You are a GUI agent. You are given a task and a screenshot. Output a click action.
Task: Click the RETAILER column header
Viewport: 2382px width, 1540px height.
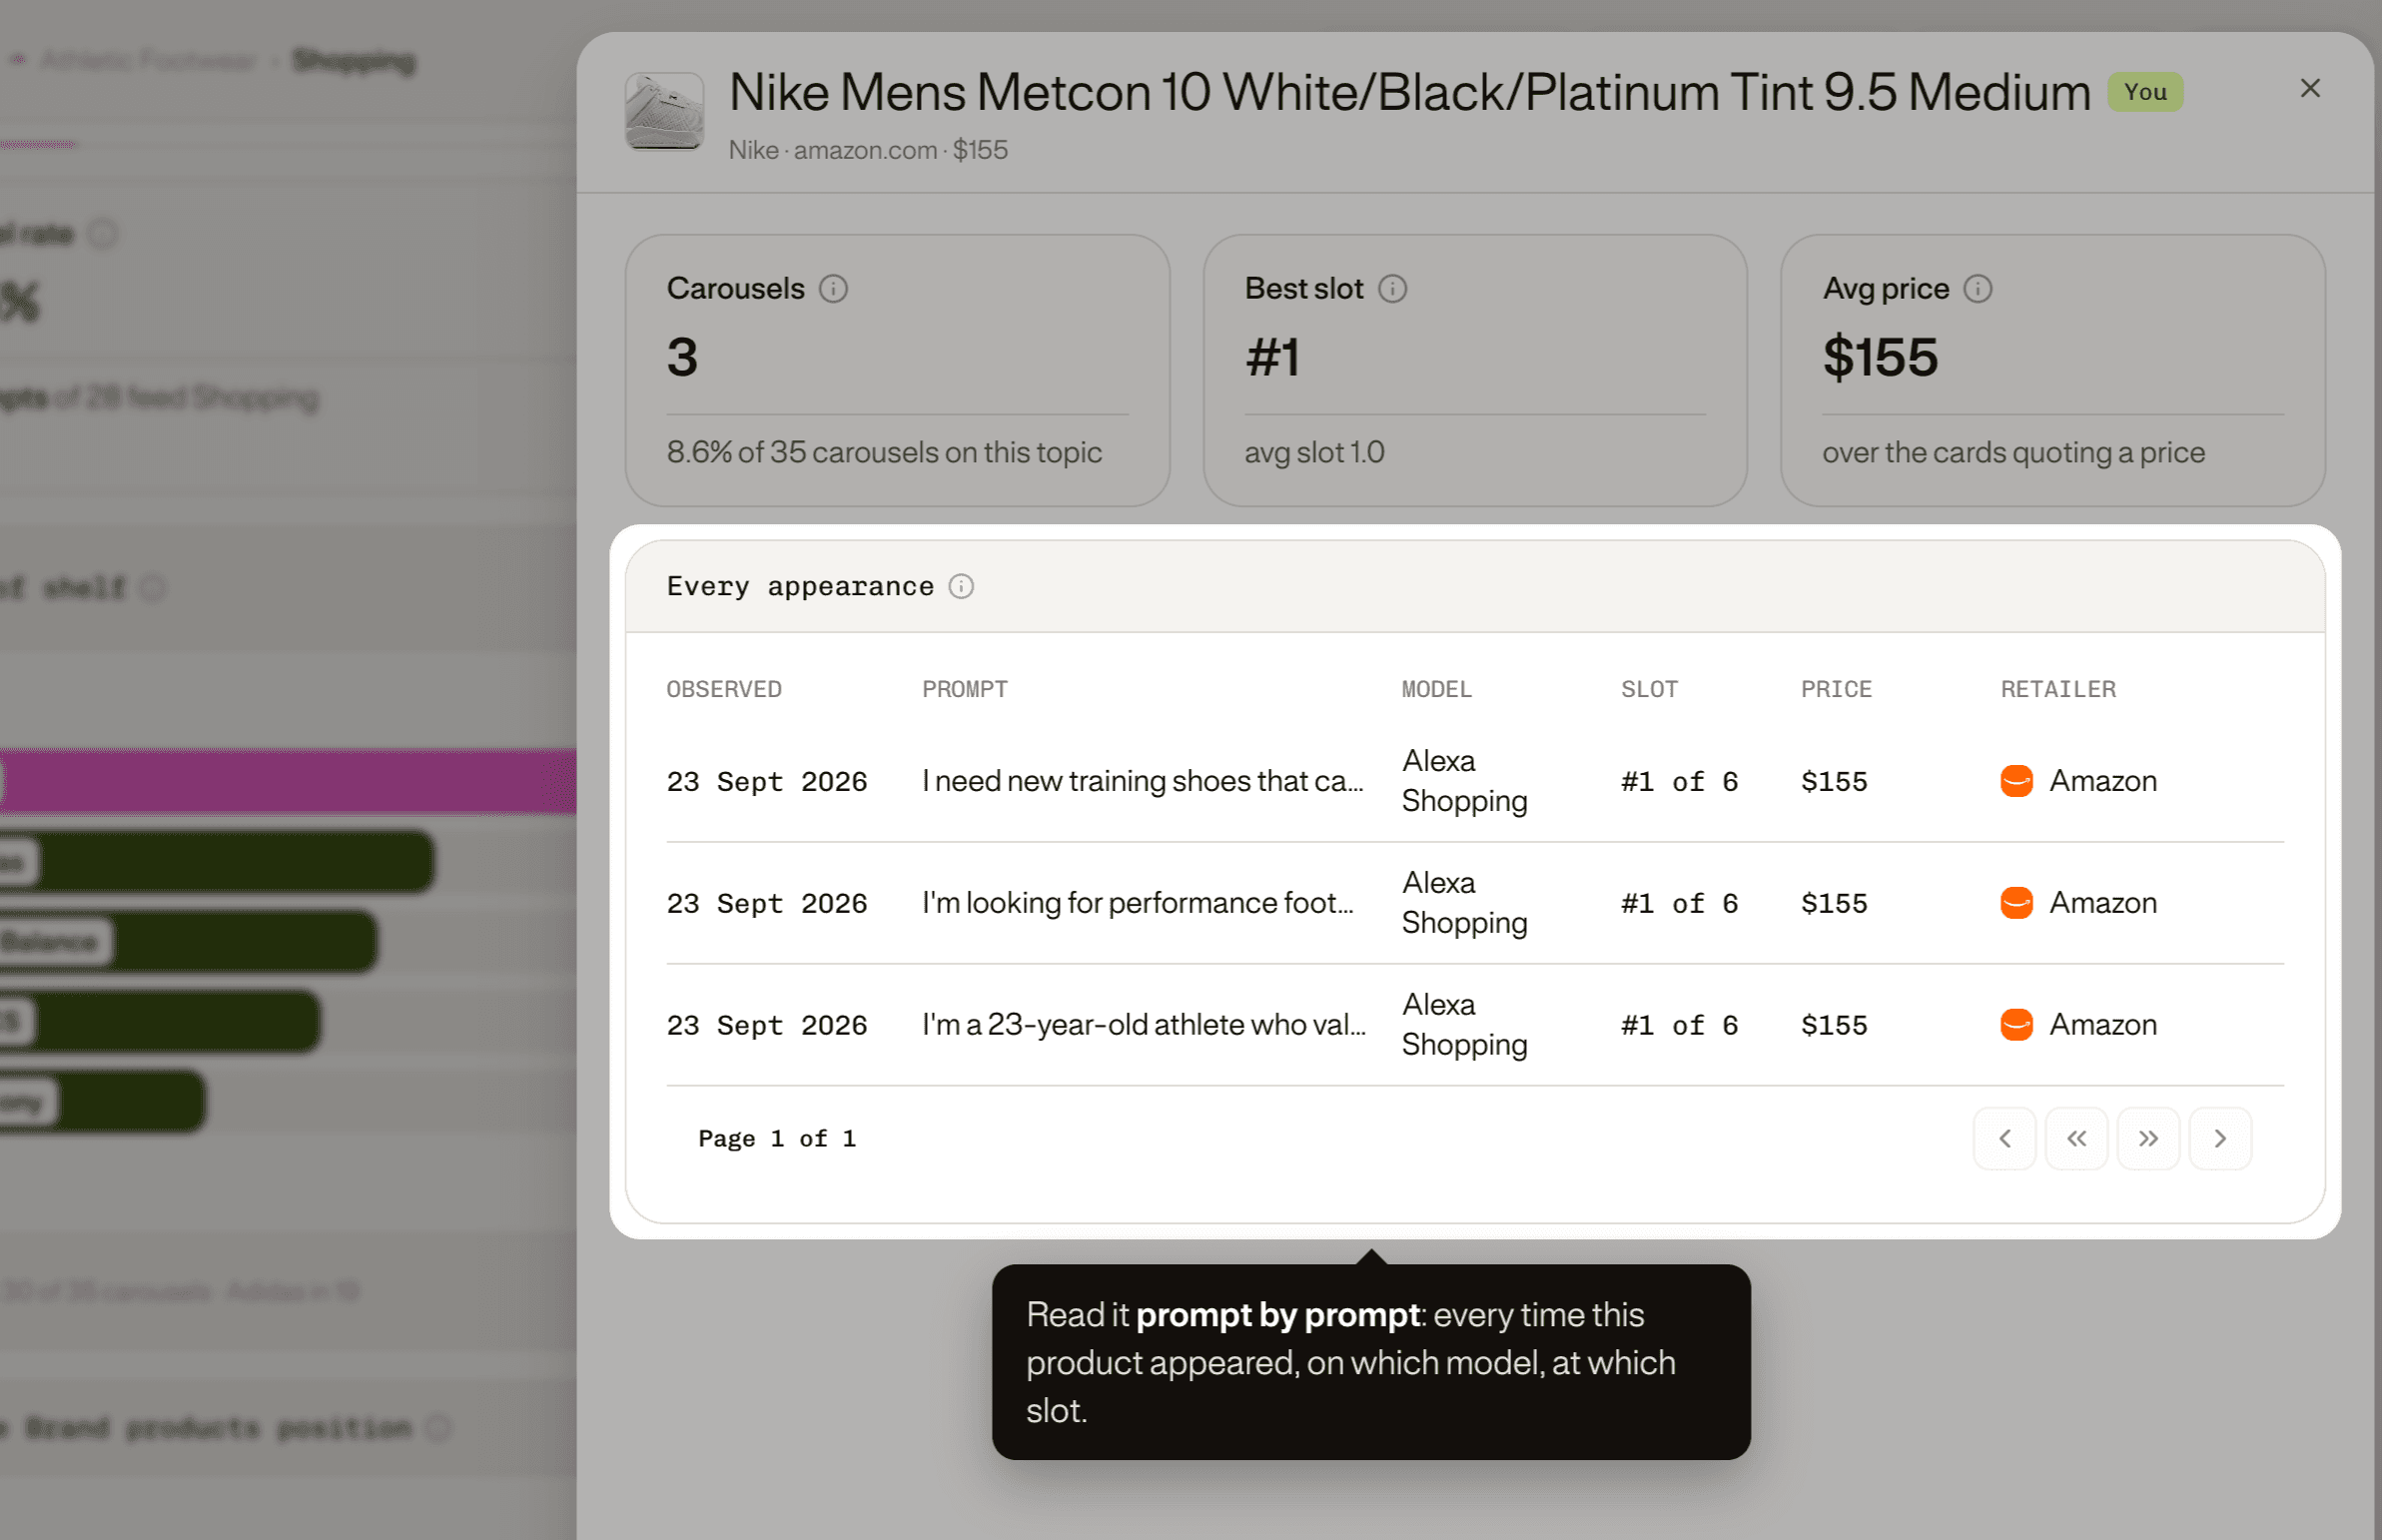(2058, 689)
